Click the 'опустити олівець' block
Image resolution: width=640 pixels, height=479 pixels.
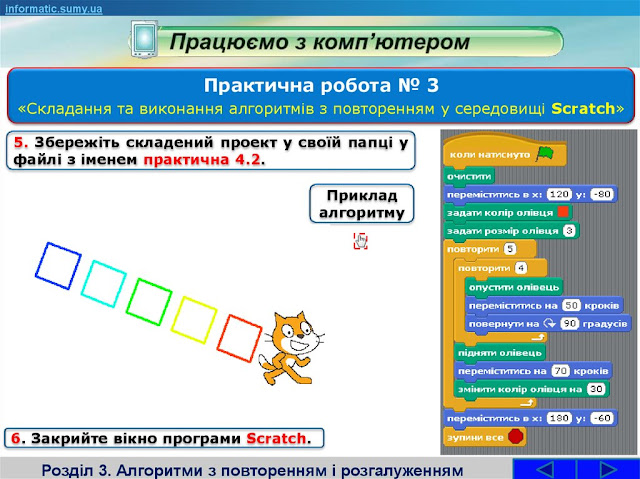click(513, 287)
